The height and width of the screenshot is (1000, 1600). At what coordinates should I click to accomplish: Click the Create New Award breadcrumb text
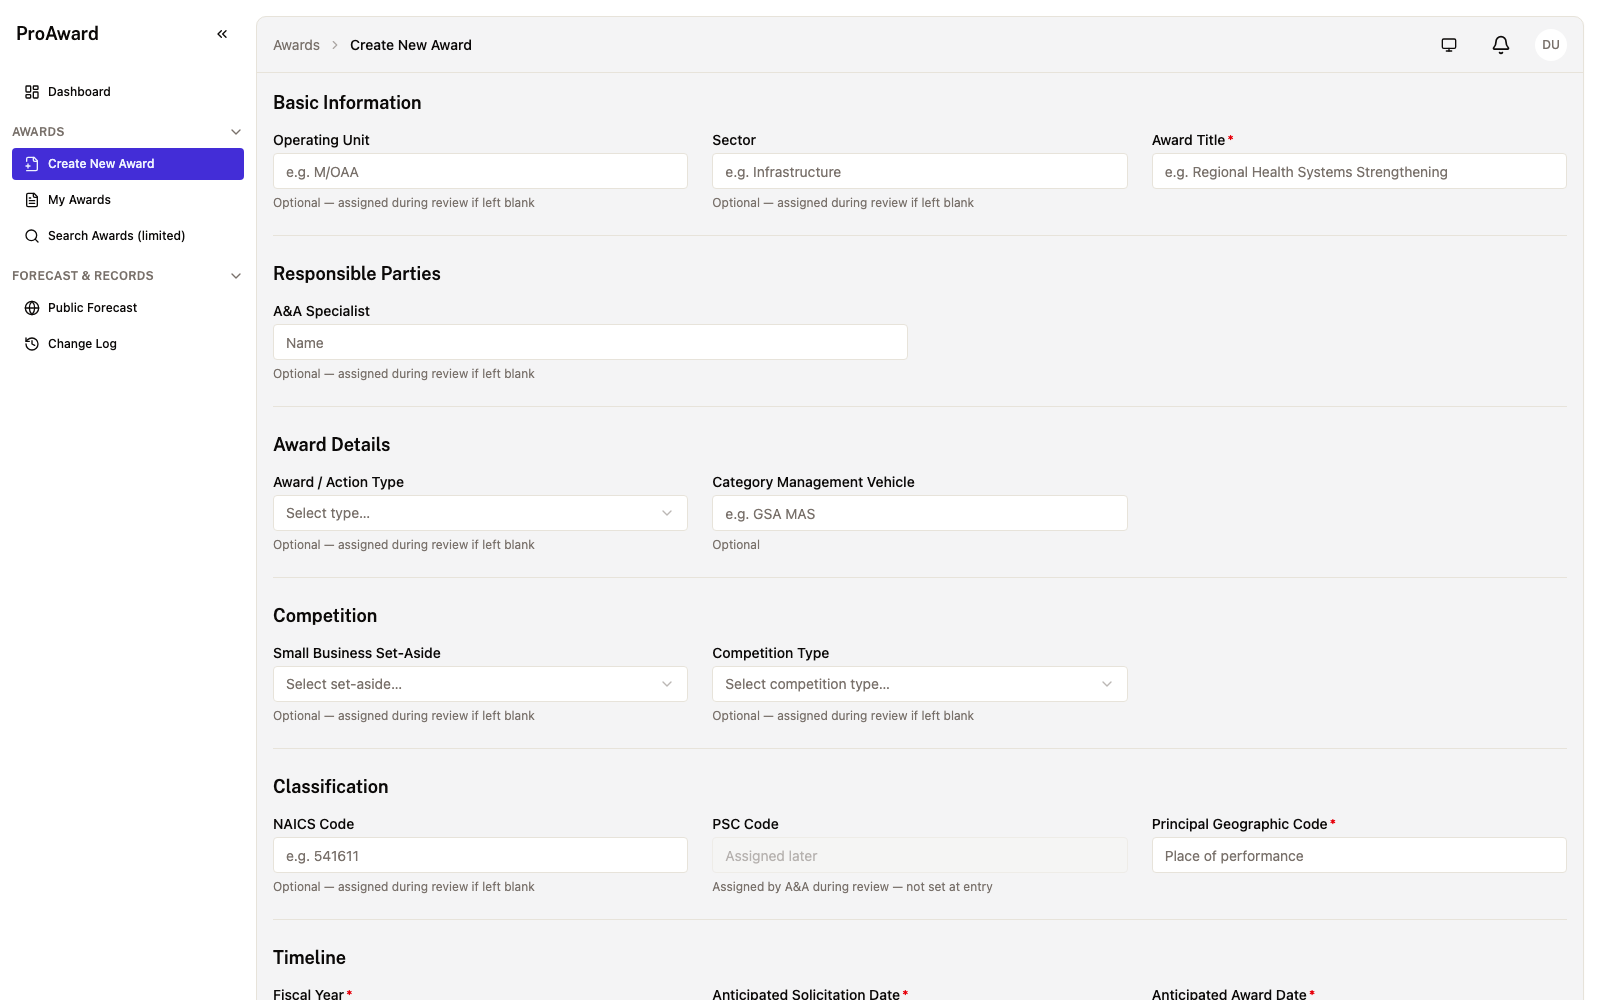(x=411, y=45)
